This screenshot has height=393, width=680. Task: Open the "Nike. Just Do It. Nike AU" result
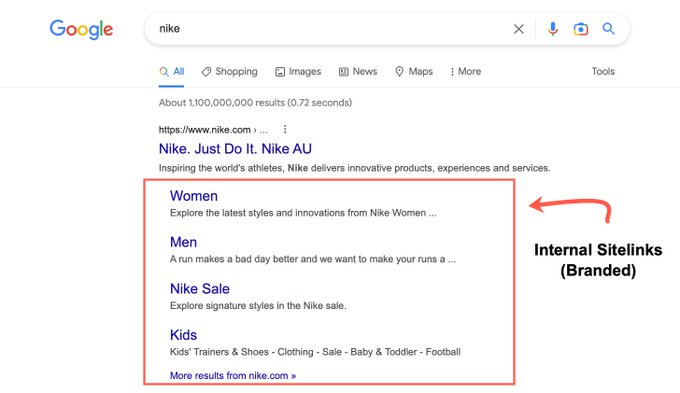[x=235, y=149]
